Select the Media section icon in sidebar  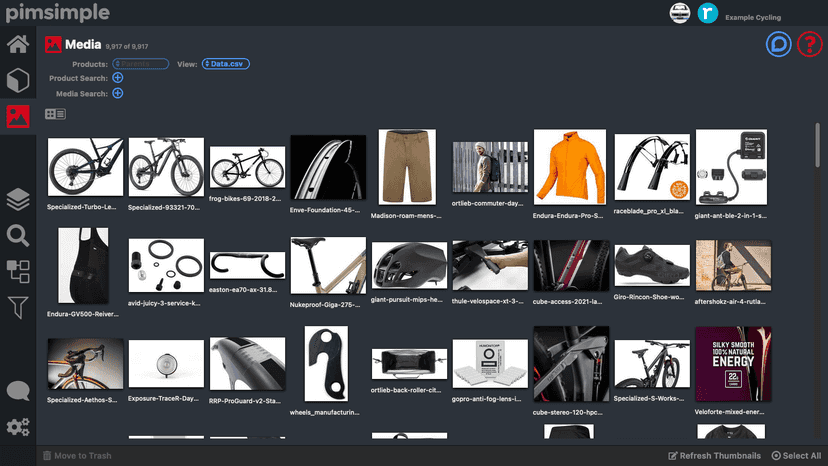pyautogui.click(x=18, y=116)
